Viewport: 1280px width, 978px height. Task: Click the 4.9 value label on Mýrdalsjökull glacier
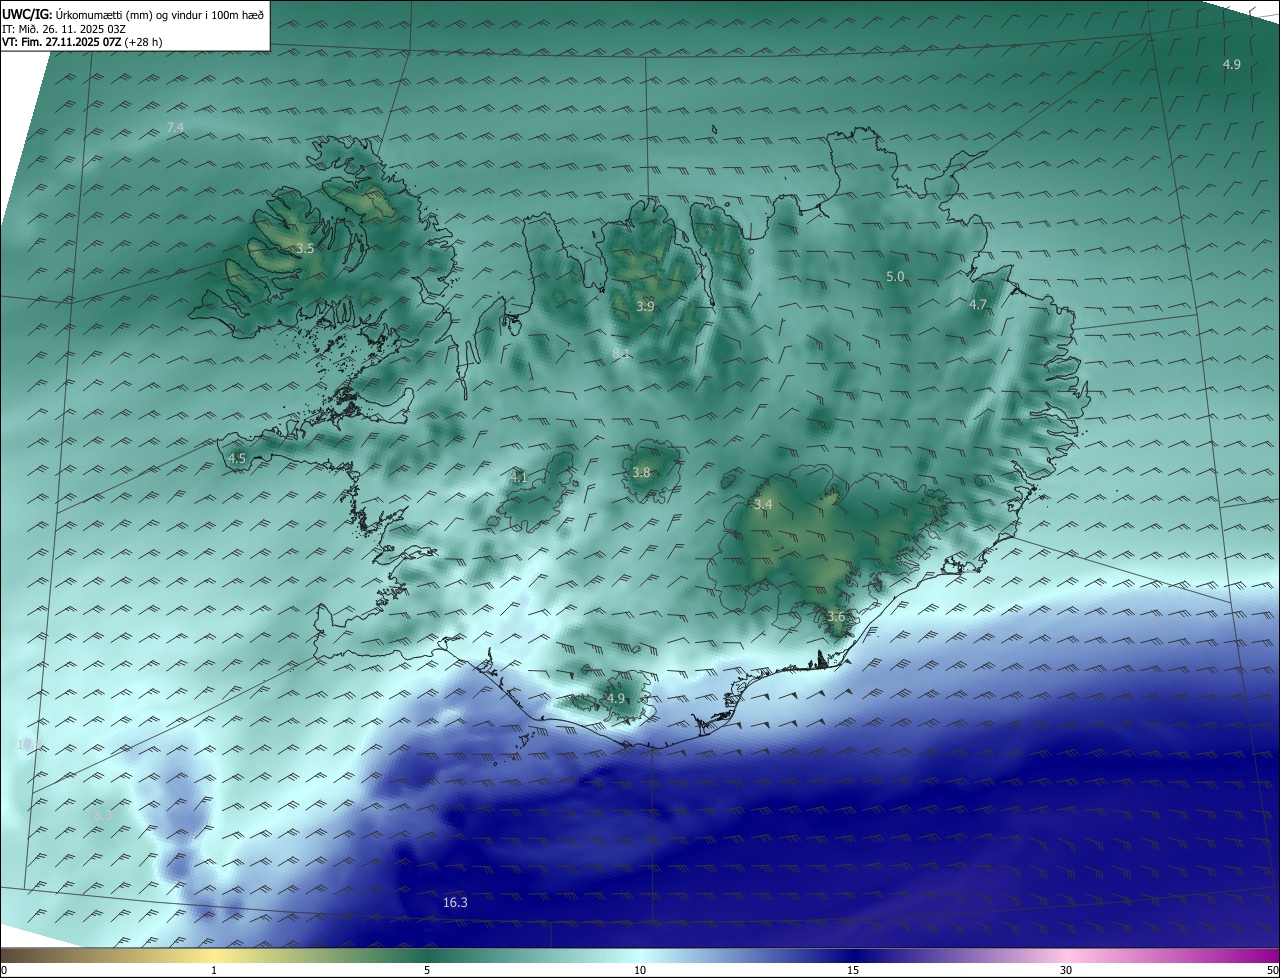615,698
